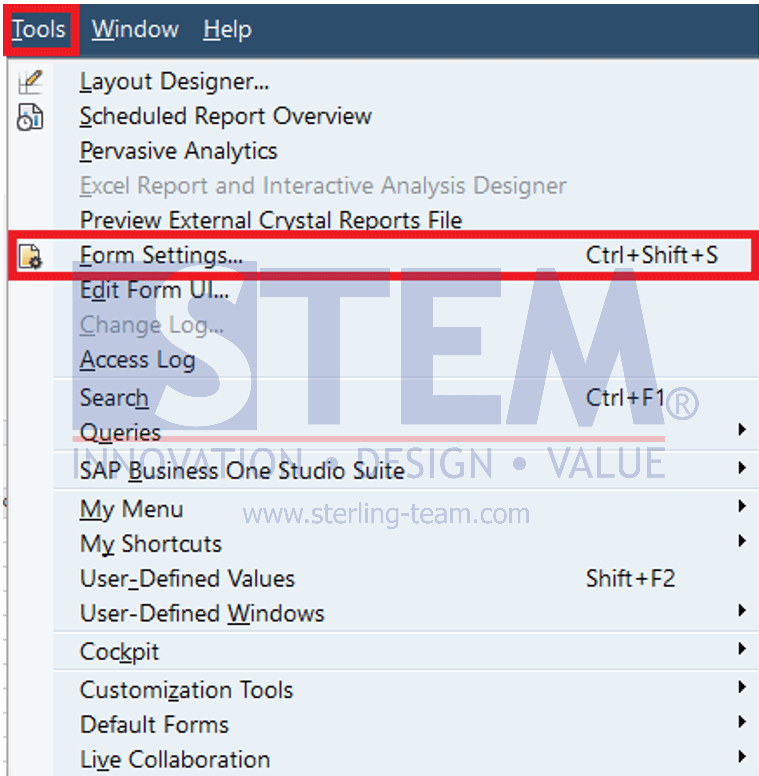Expand SAP Business One Studio Suite submenu arrow
759x776 pixels.
point(742,468)
